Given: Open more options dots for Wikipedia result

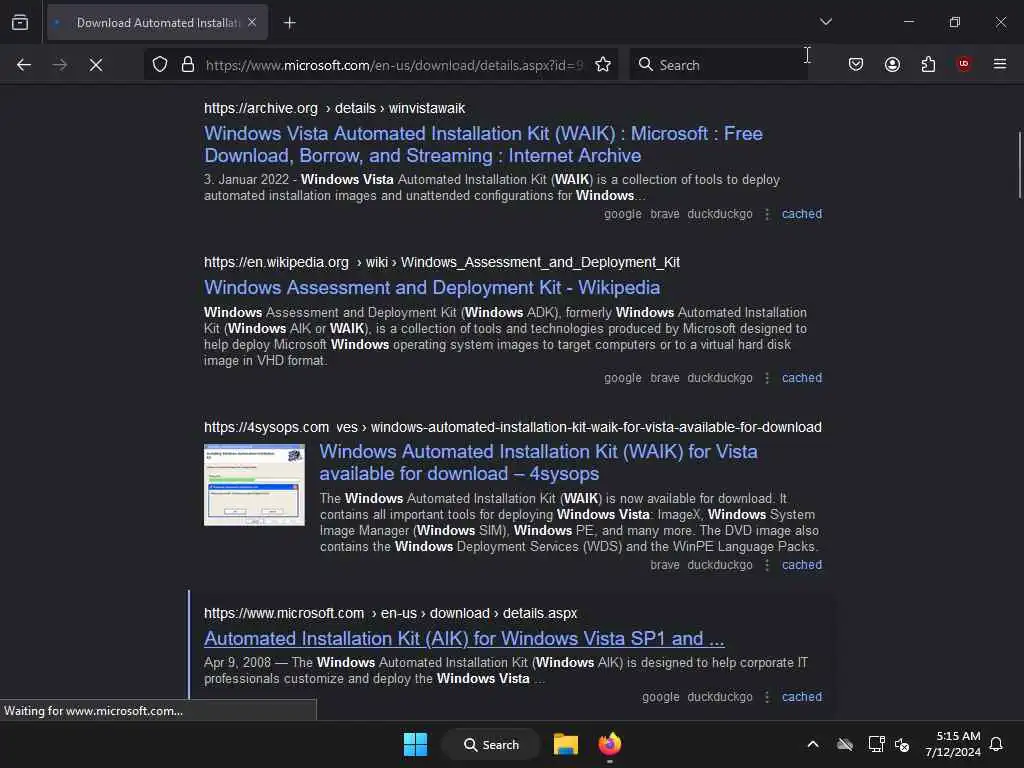Looking at the screenshot, I should point(767,378).
